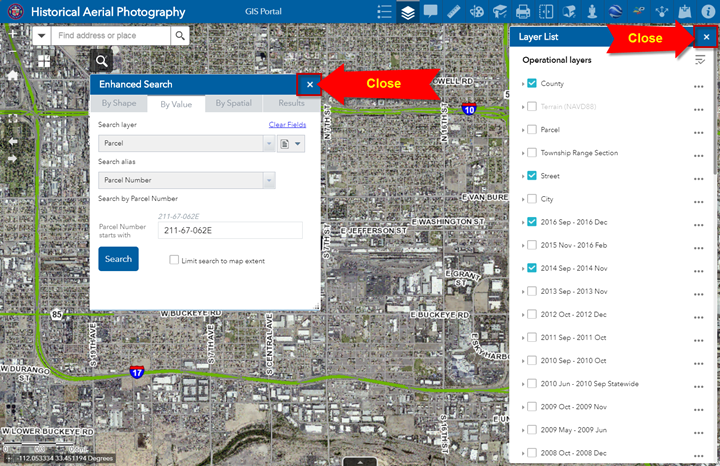Switch to the By Shape tab
This screenshot has width=720, height=466.
coord(119,103)
